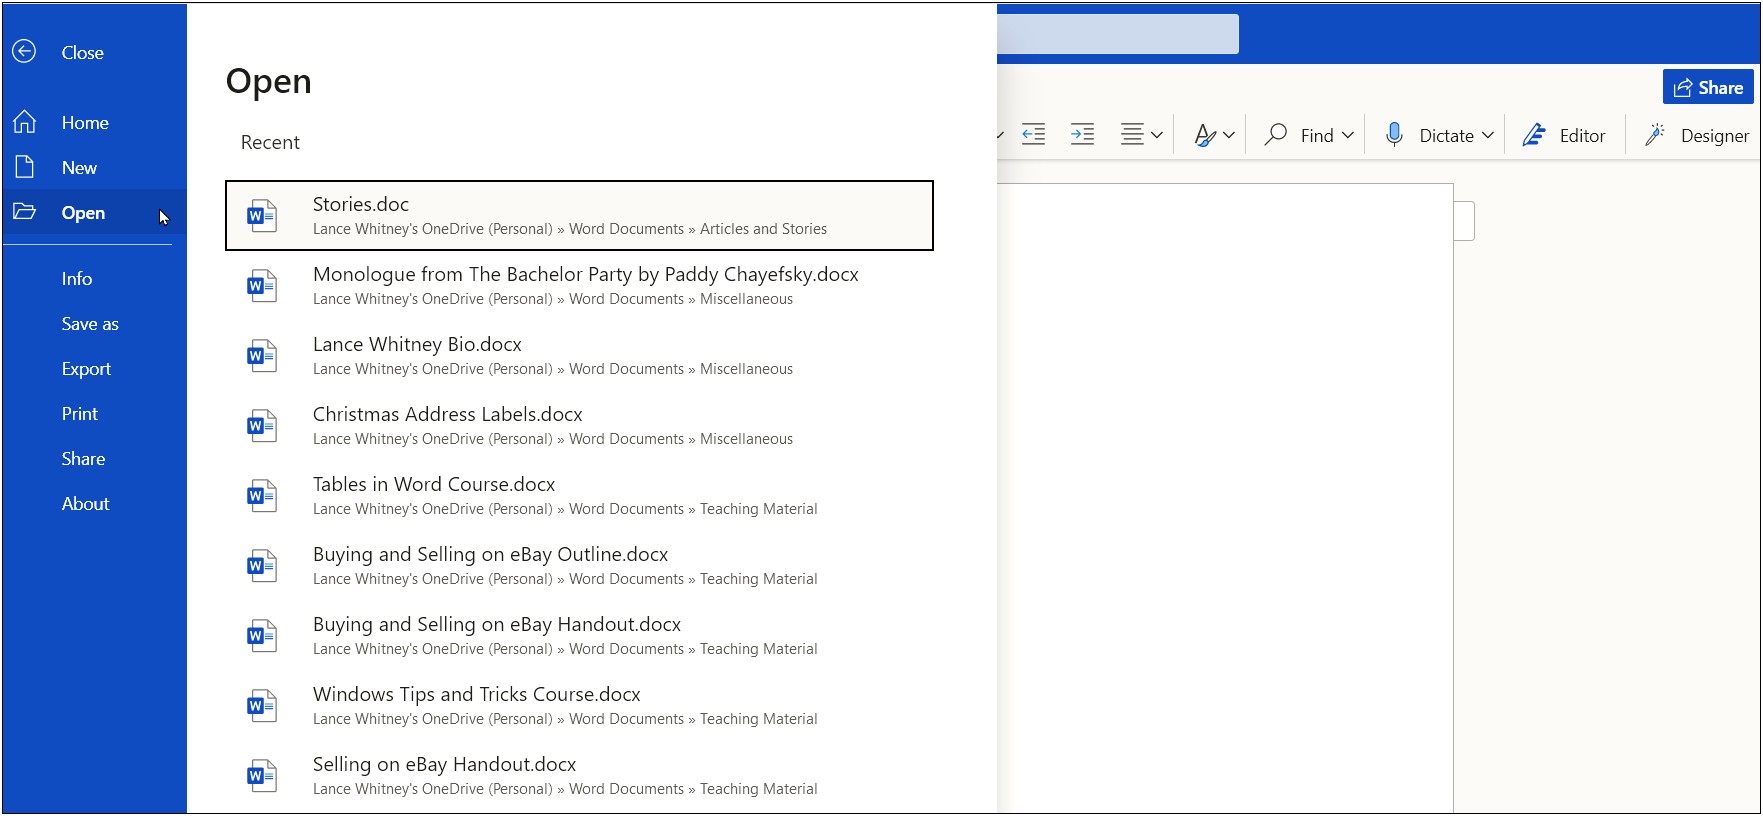Click the Word icon beside Stories.doc
The width and height of the screenshot is (1763, 816).
pyautogui.click(x=262, y=215)
